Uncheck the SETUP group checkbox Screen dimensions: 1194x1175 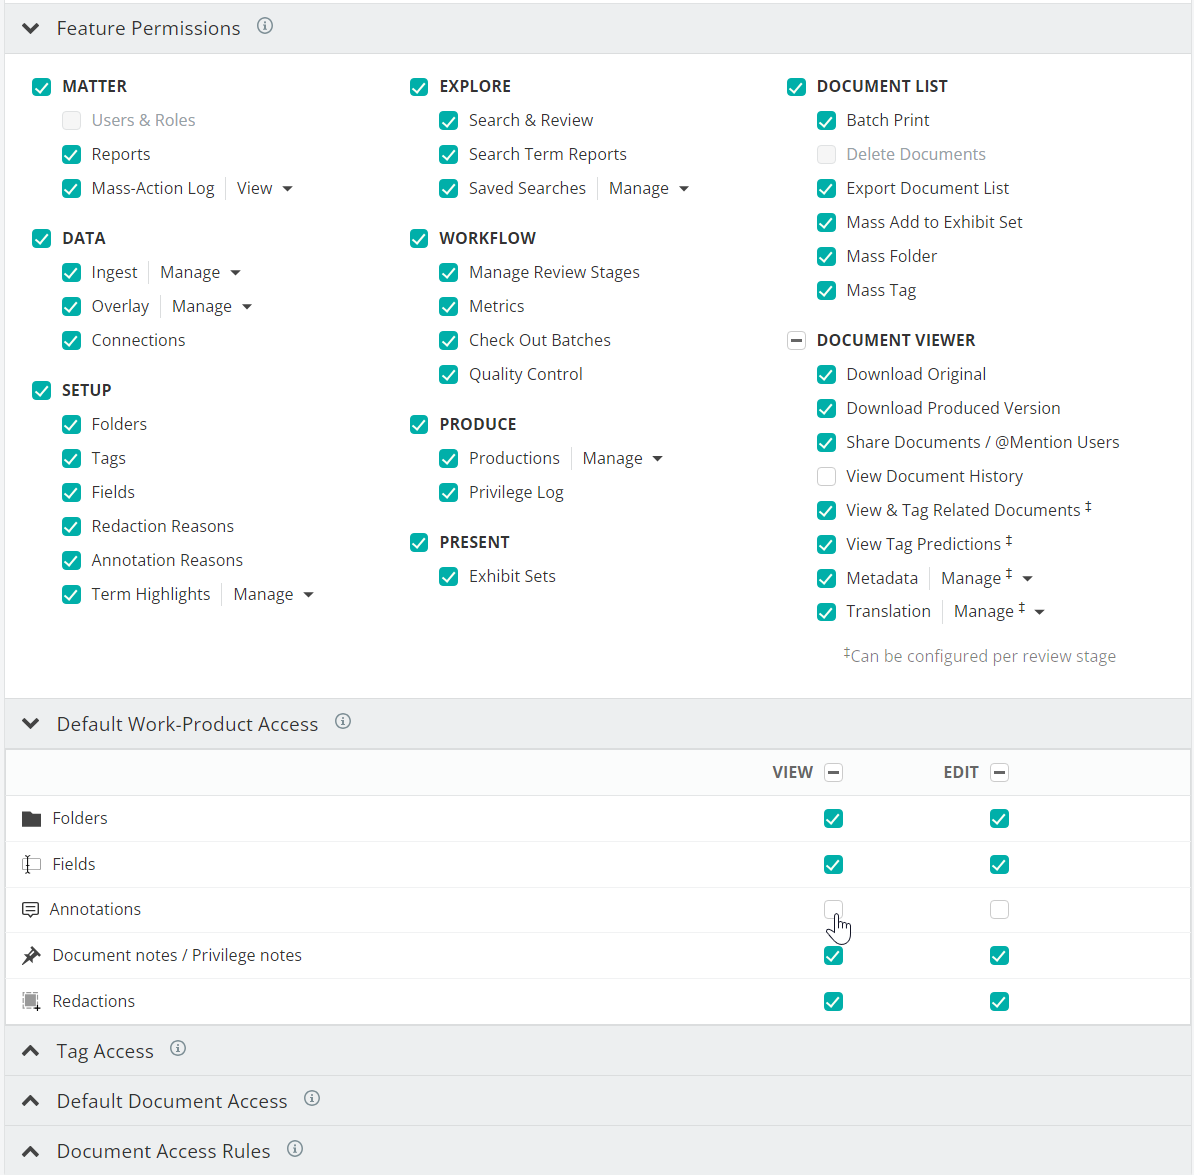click(x=41, y=391)
